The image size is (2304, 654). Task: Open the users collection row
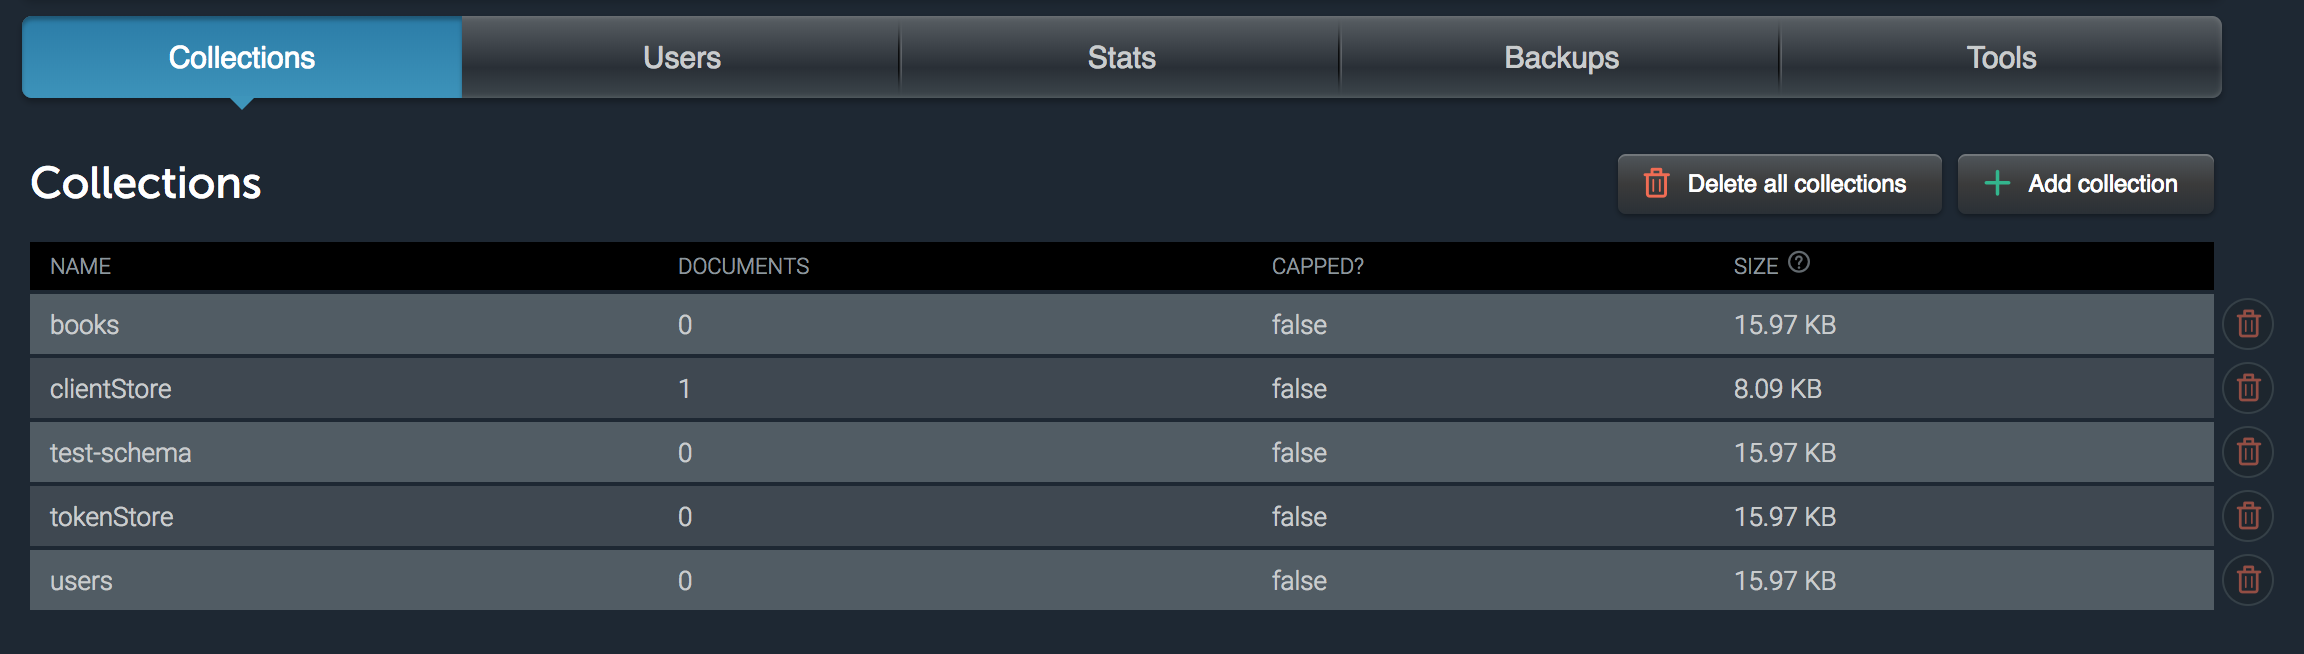point(82,581)
